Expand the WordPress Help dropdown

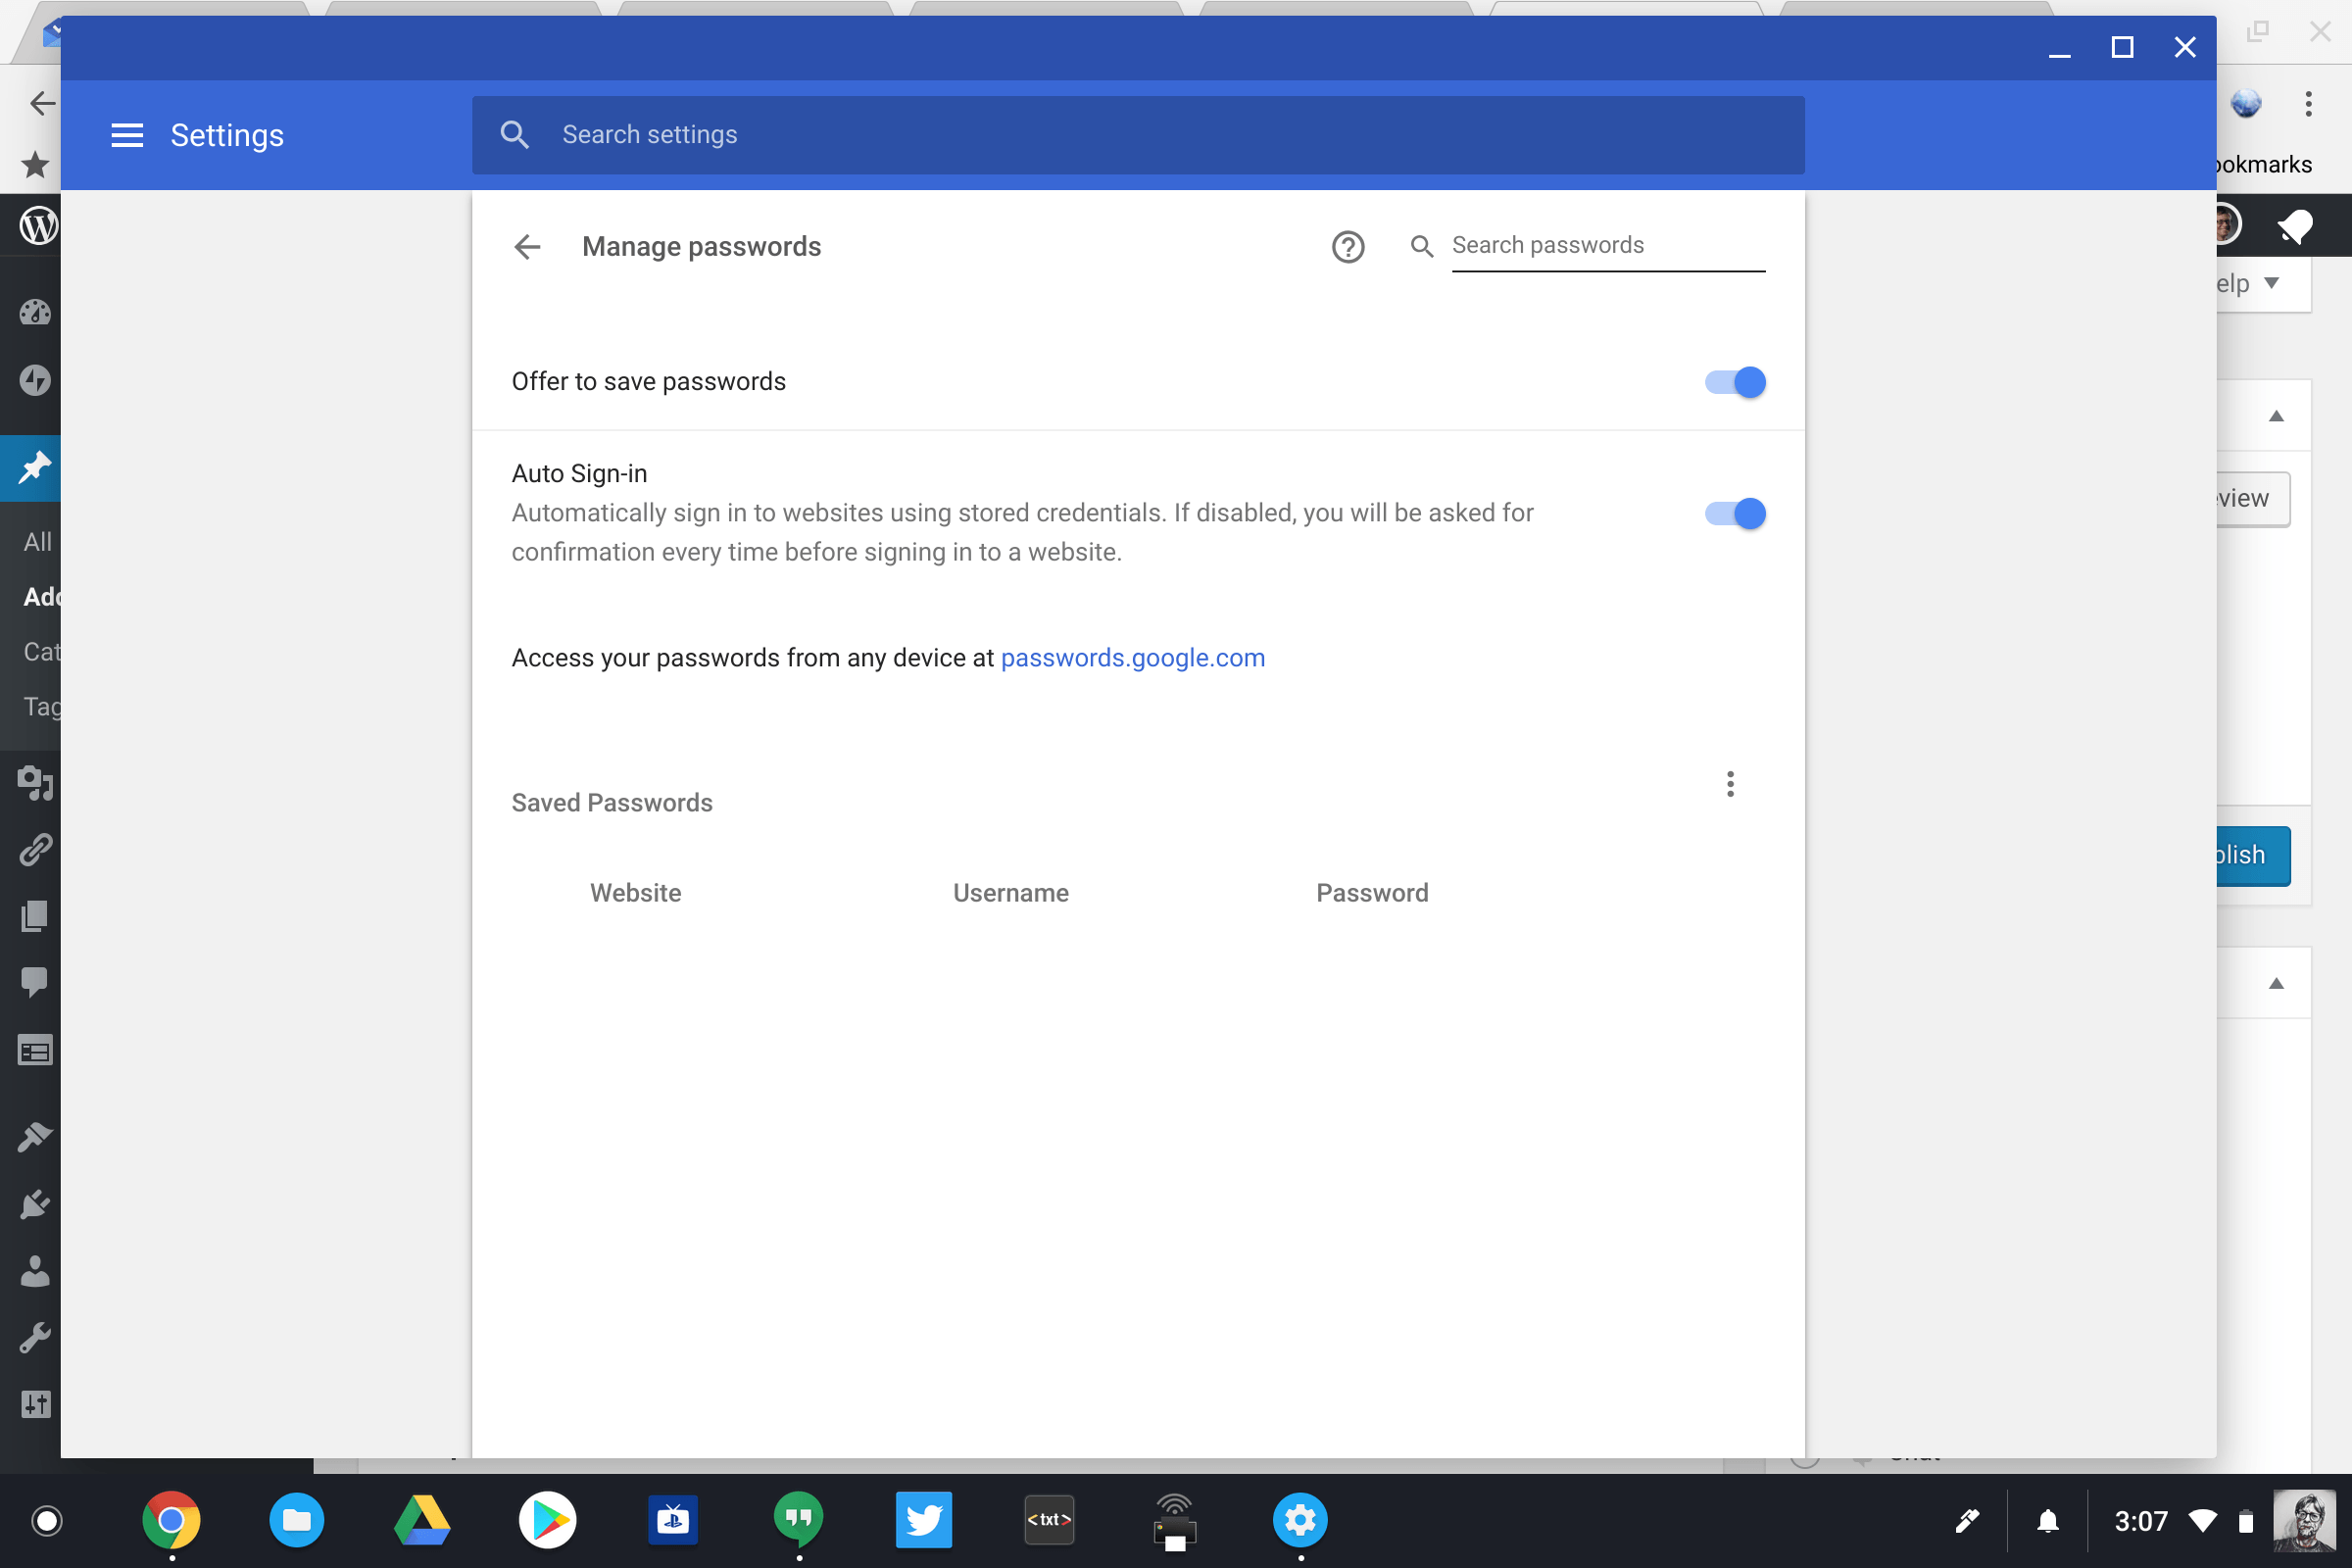pos(2264,284)
